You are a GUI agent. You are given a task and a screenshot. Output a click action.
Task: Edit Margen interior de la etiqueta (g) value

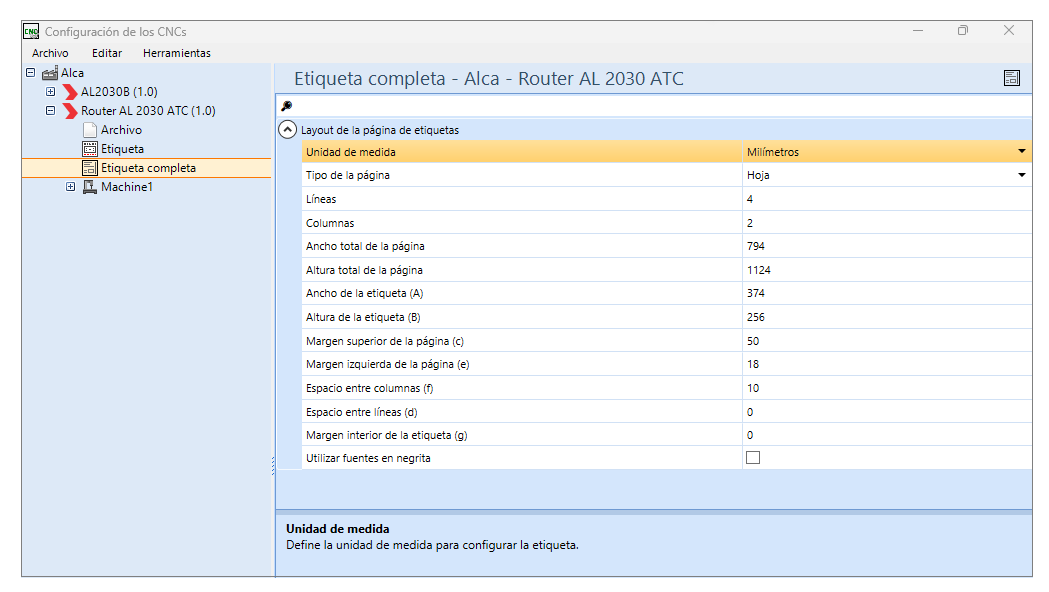click(x=886, y=435)
